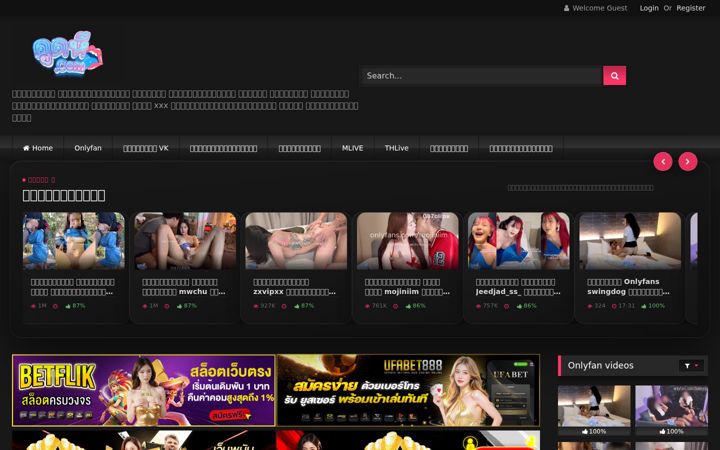720x450 pixels.
Task: Open the Onlyfan menu item
Action: click(88, 148)
